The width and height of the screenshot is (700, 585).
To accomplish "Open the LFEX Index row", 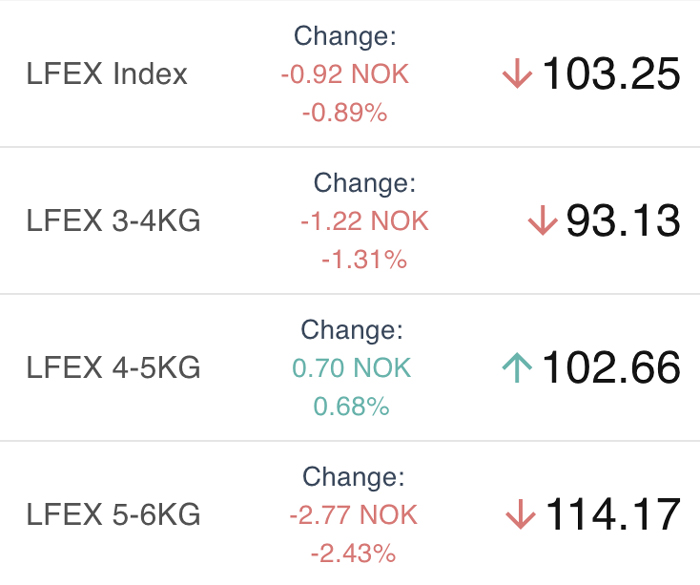I will 350,74.
